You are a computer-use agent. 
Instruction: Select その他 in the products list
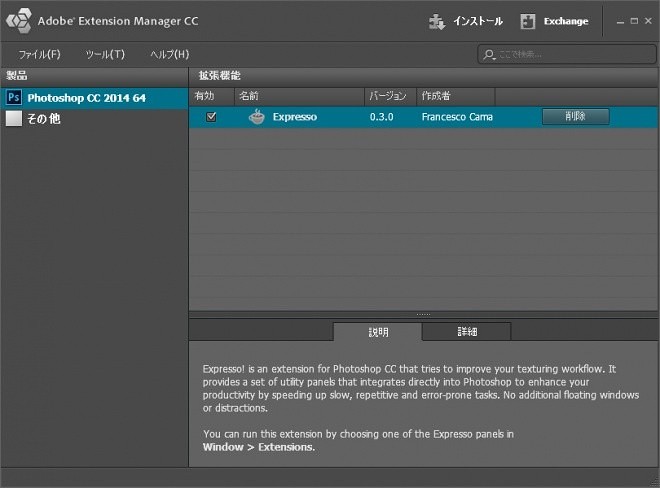tap(94, 119)
